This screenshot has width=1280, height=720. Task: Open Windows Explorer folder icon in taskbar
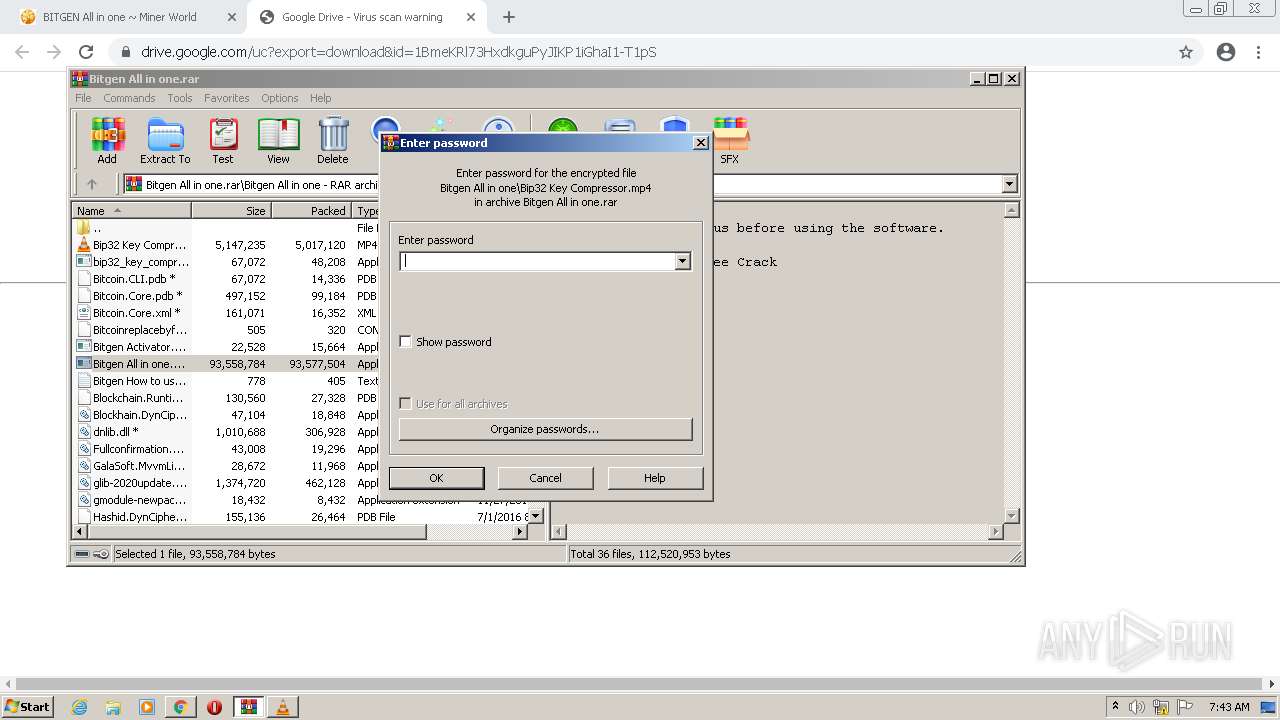coord(113,707)
